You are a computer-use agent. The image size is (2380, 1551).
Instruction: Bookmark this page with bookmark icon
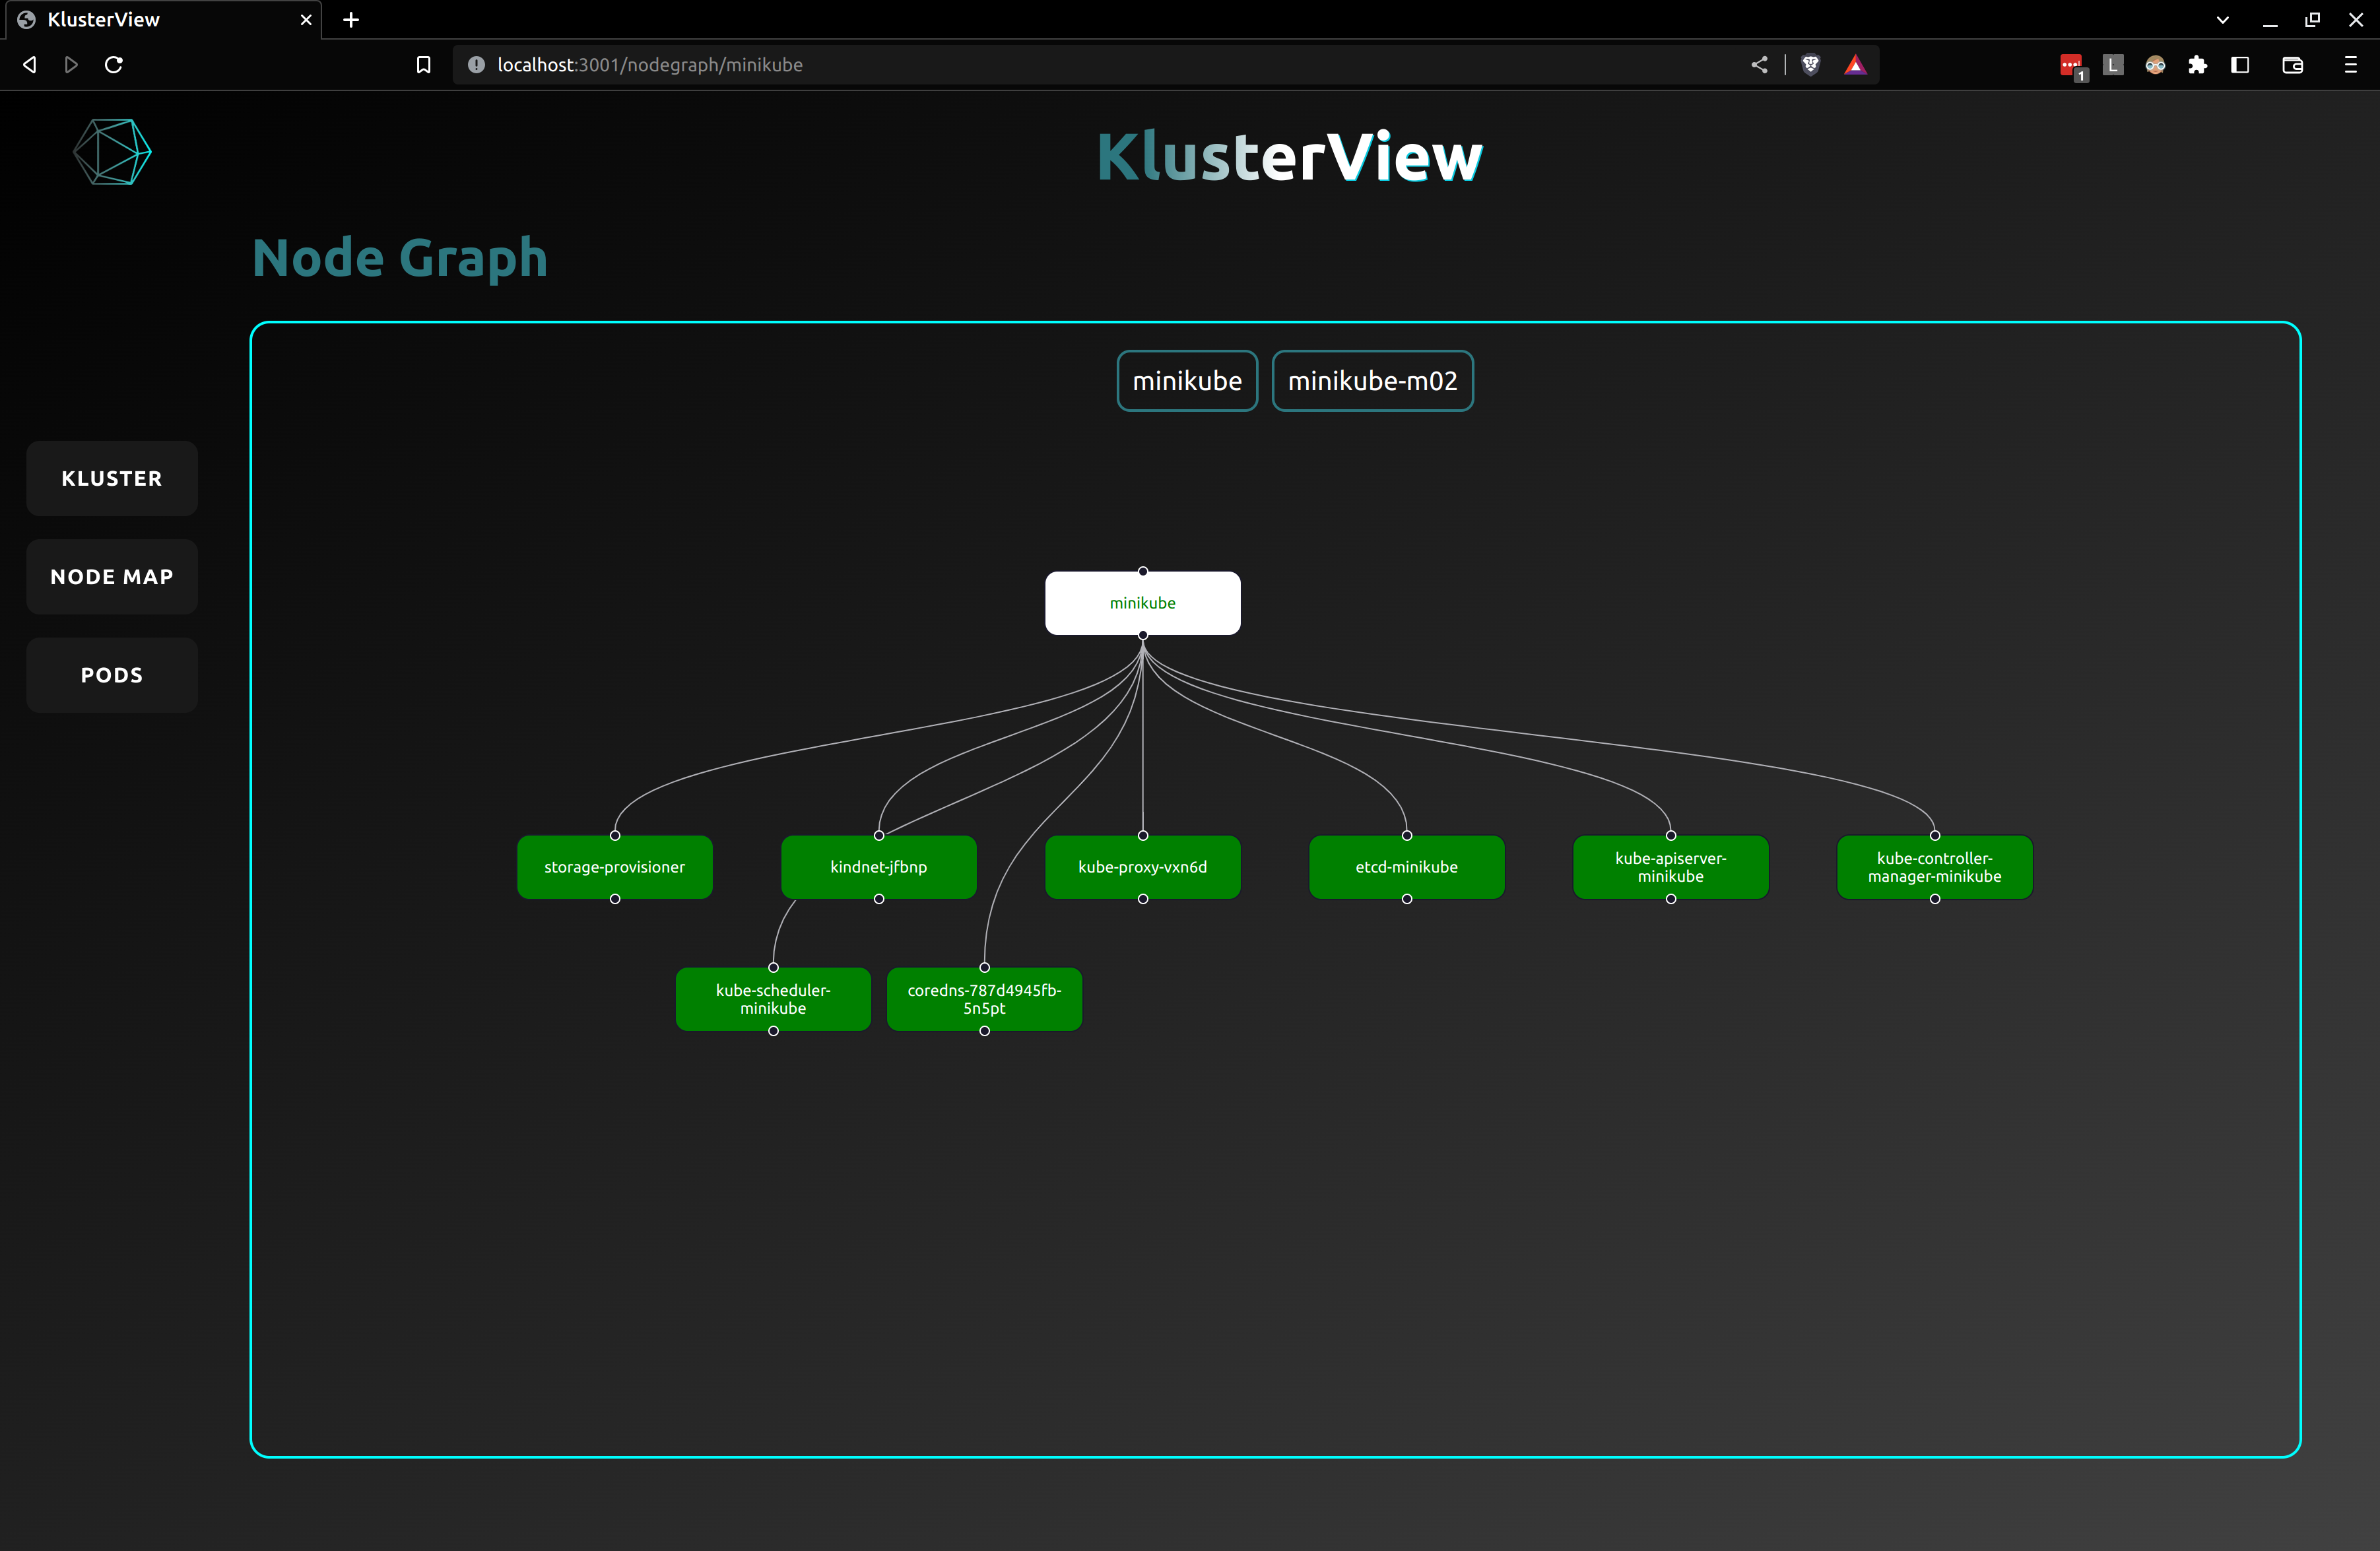pos(424,65)
